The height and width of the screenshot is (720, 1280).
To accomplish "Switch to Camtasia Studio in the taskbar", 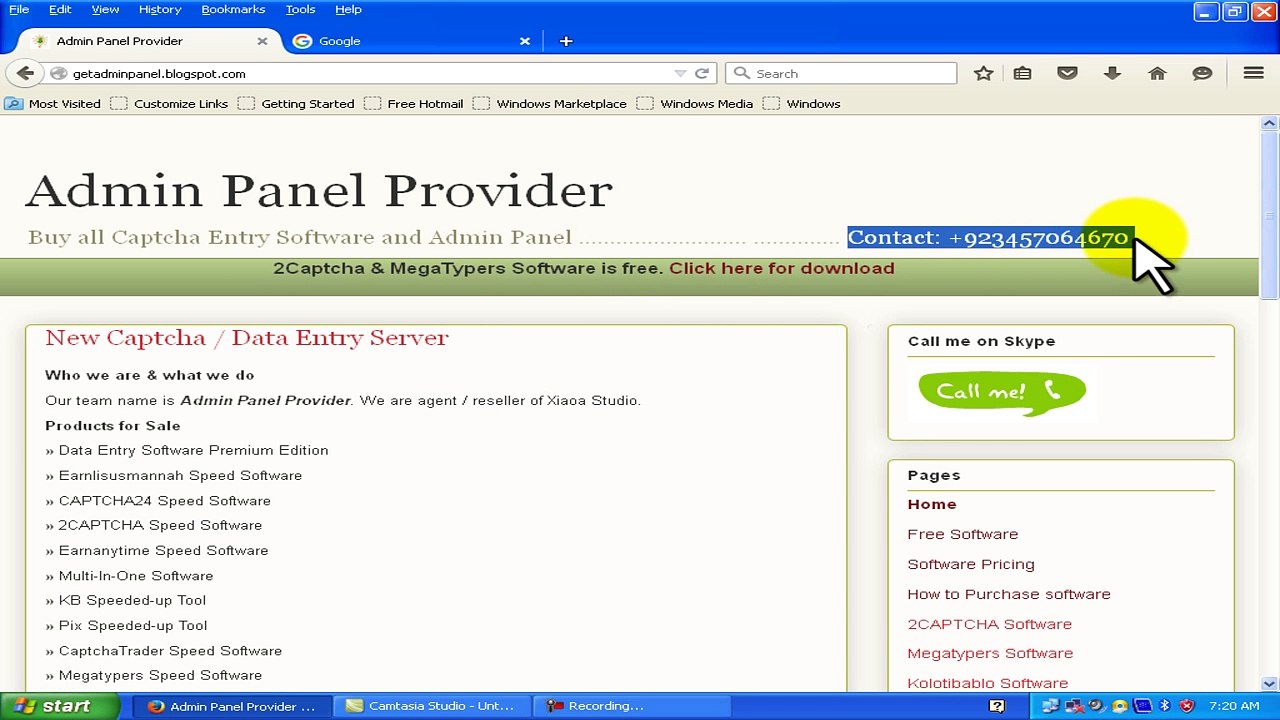I will click(430, 706).
